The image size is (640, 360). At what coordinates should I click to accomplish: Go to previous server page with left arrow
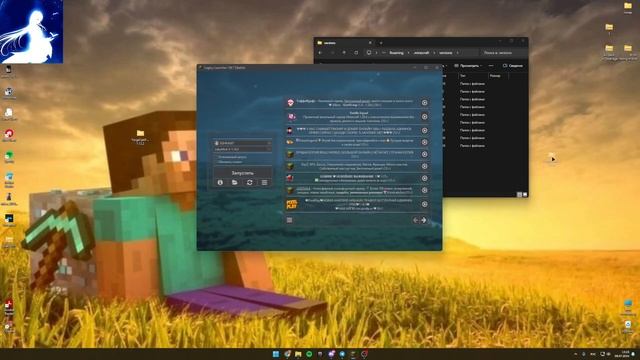(x=416, y=220)
